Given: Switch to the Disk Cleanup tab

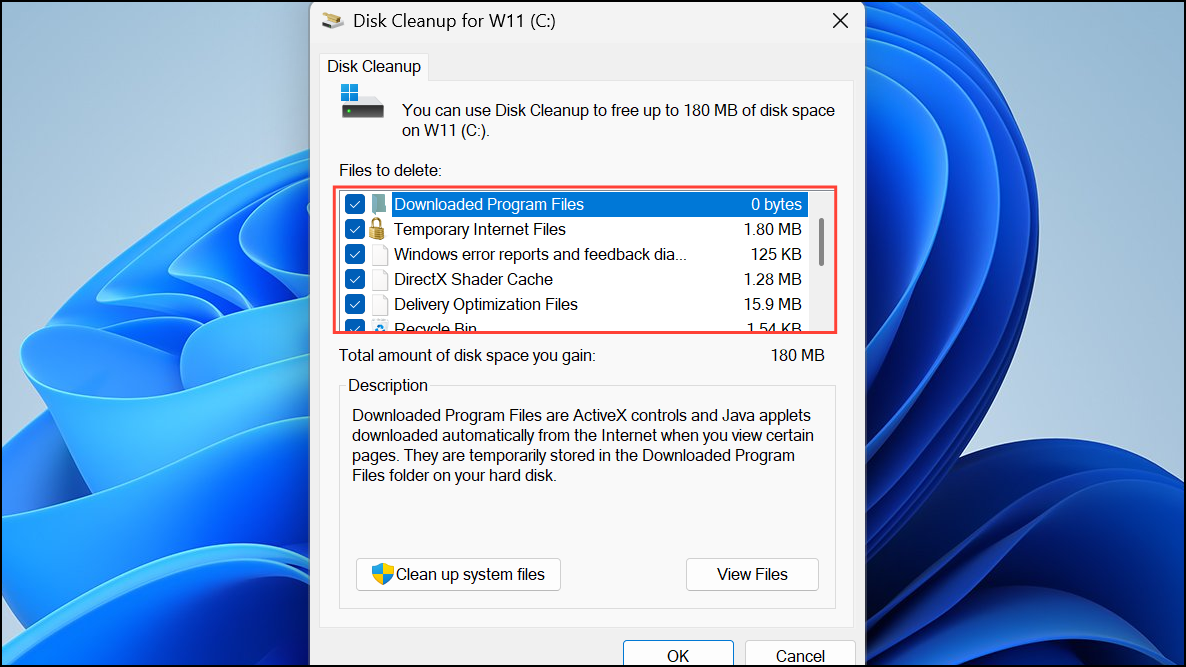Looking at the screenshot, I should [x=373, y=66].
